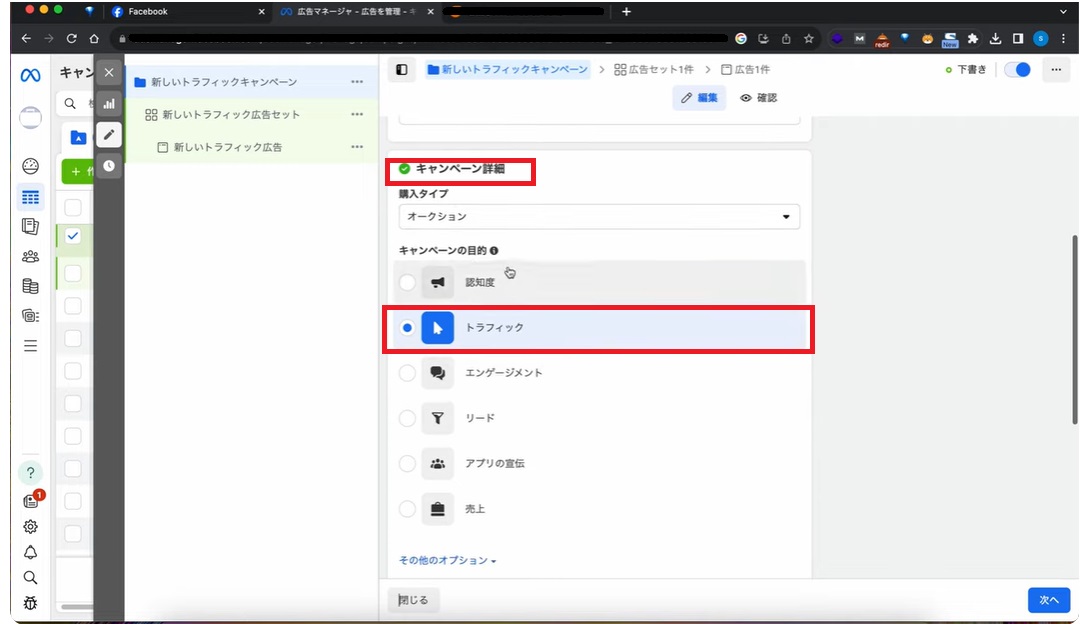Select the pencil edit icon in side panel
The image size is (1081, 624).
point(109,135)
